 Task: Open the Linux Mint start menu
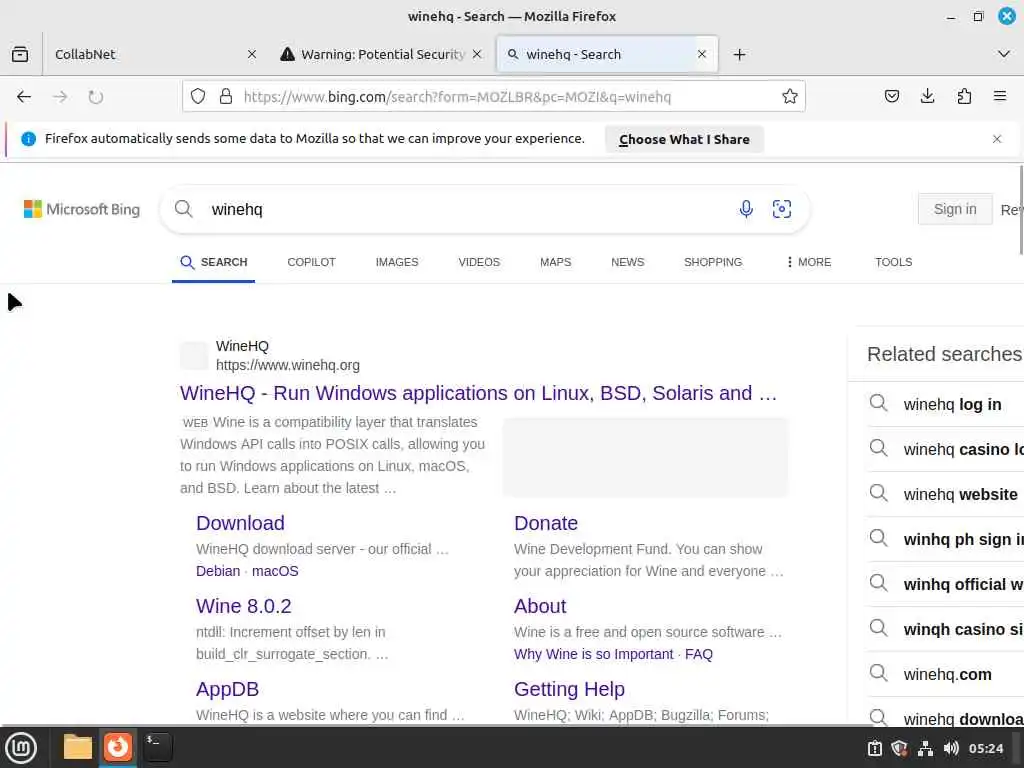pyautogui.click(x=21, y=747)
